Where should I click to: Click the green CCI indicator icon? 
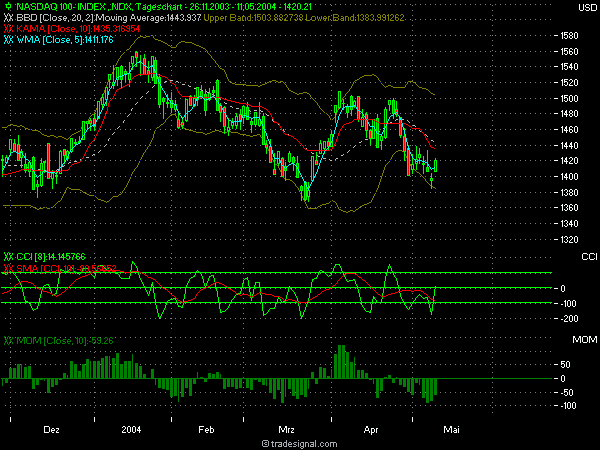(8, 257)
